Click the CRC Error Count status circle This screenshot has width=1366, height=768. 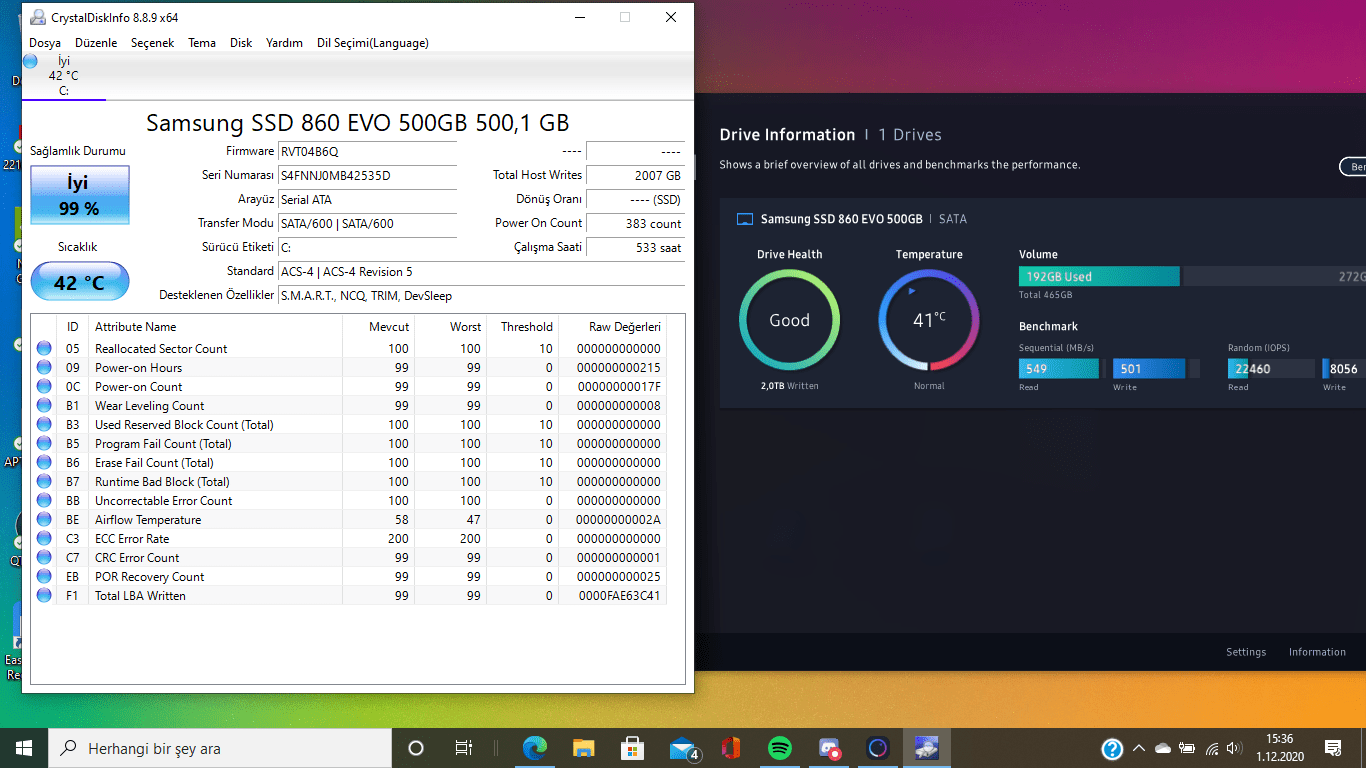44,558
